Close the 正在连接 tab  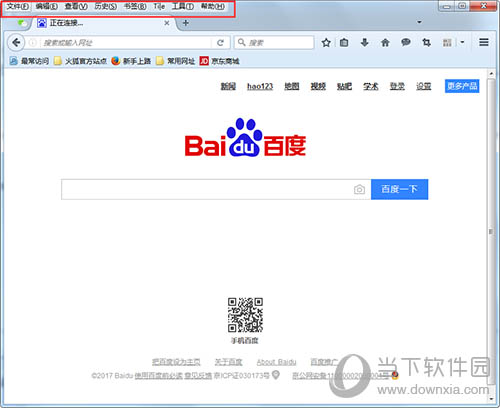pos(167,23)
